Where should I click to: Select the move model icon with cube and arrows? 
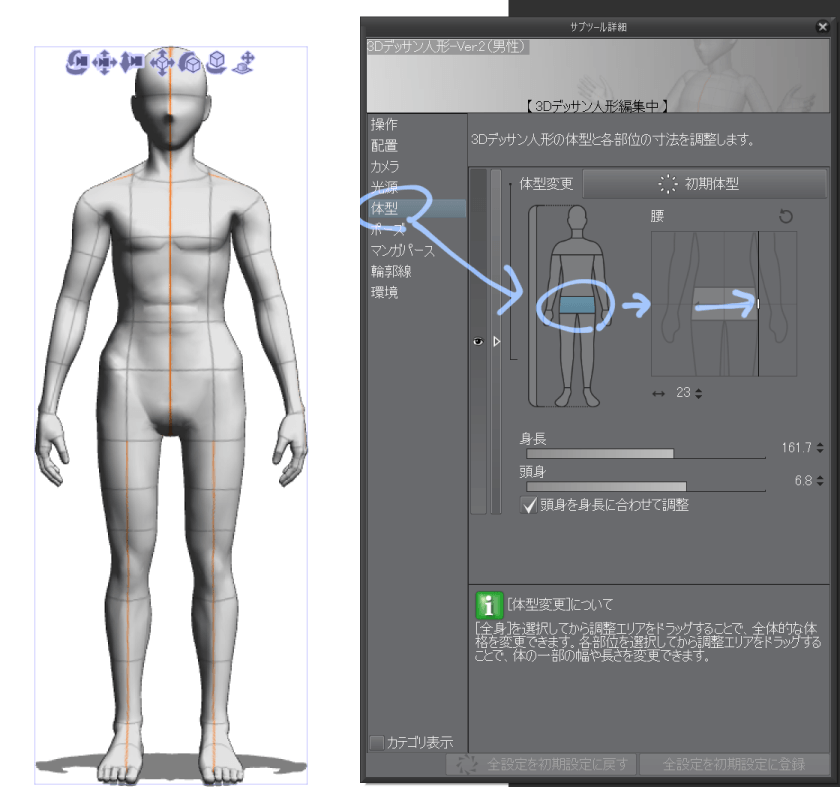click(x=161, y=62)
